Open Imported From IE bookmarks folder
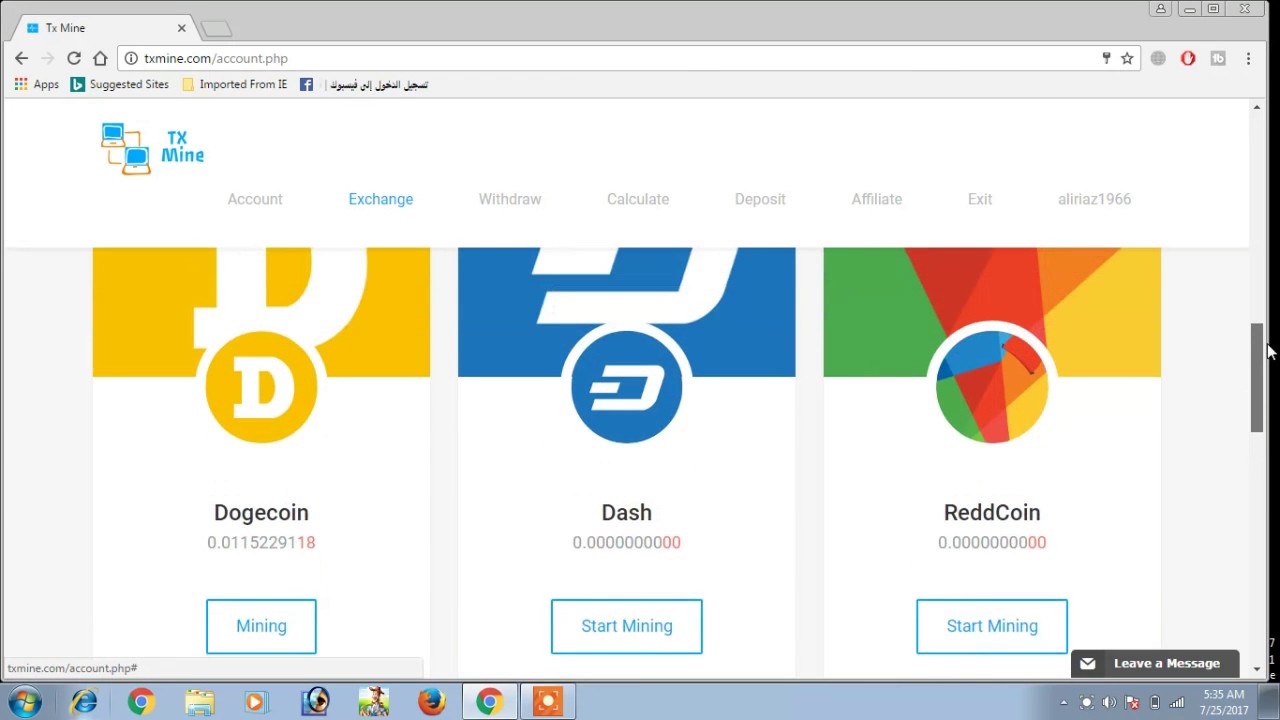The height and width of the screenshot is (720, 1280). point(235,85)
